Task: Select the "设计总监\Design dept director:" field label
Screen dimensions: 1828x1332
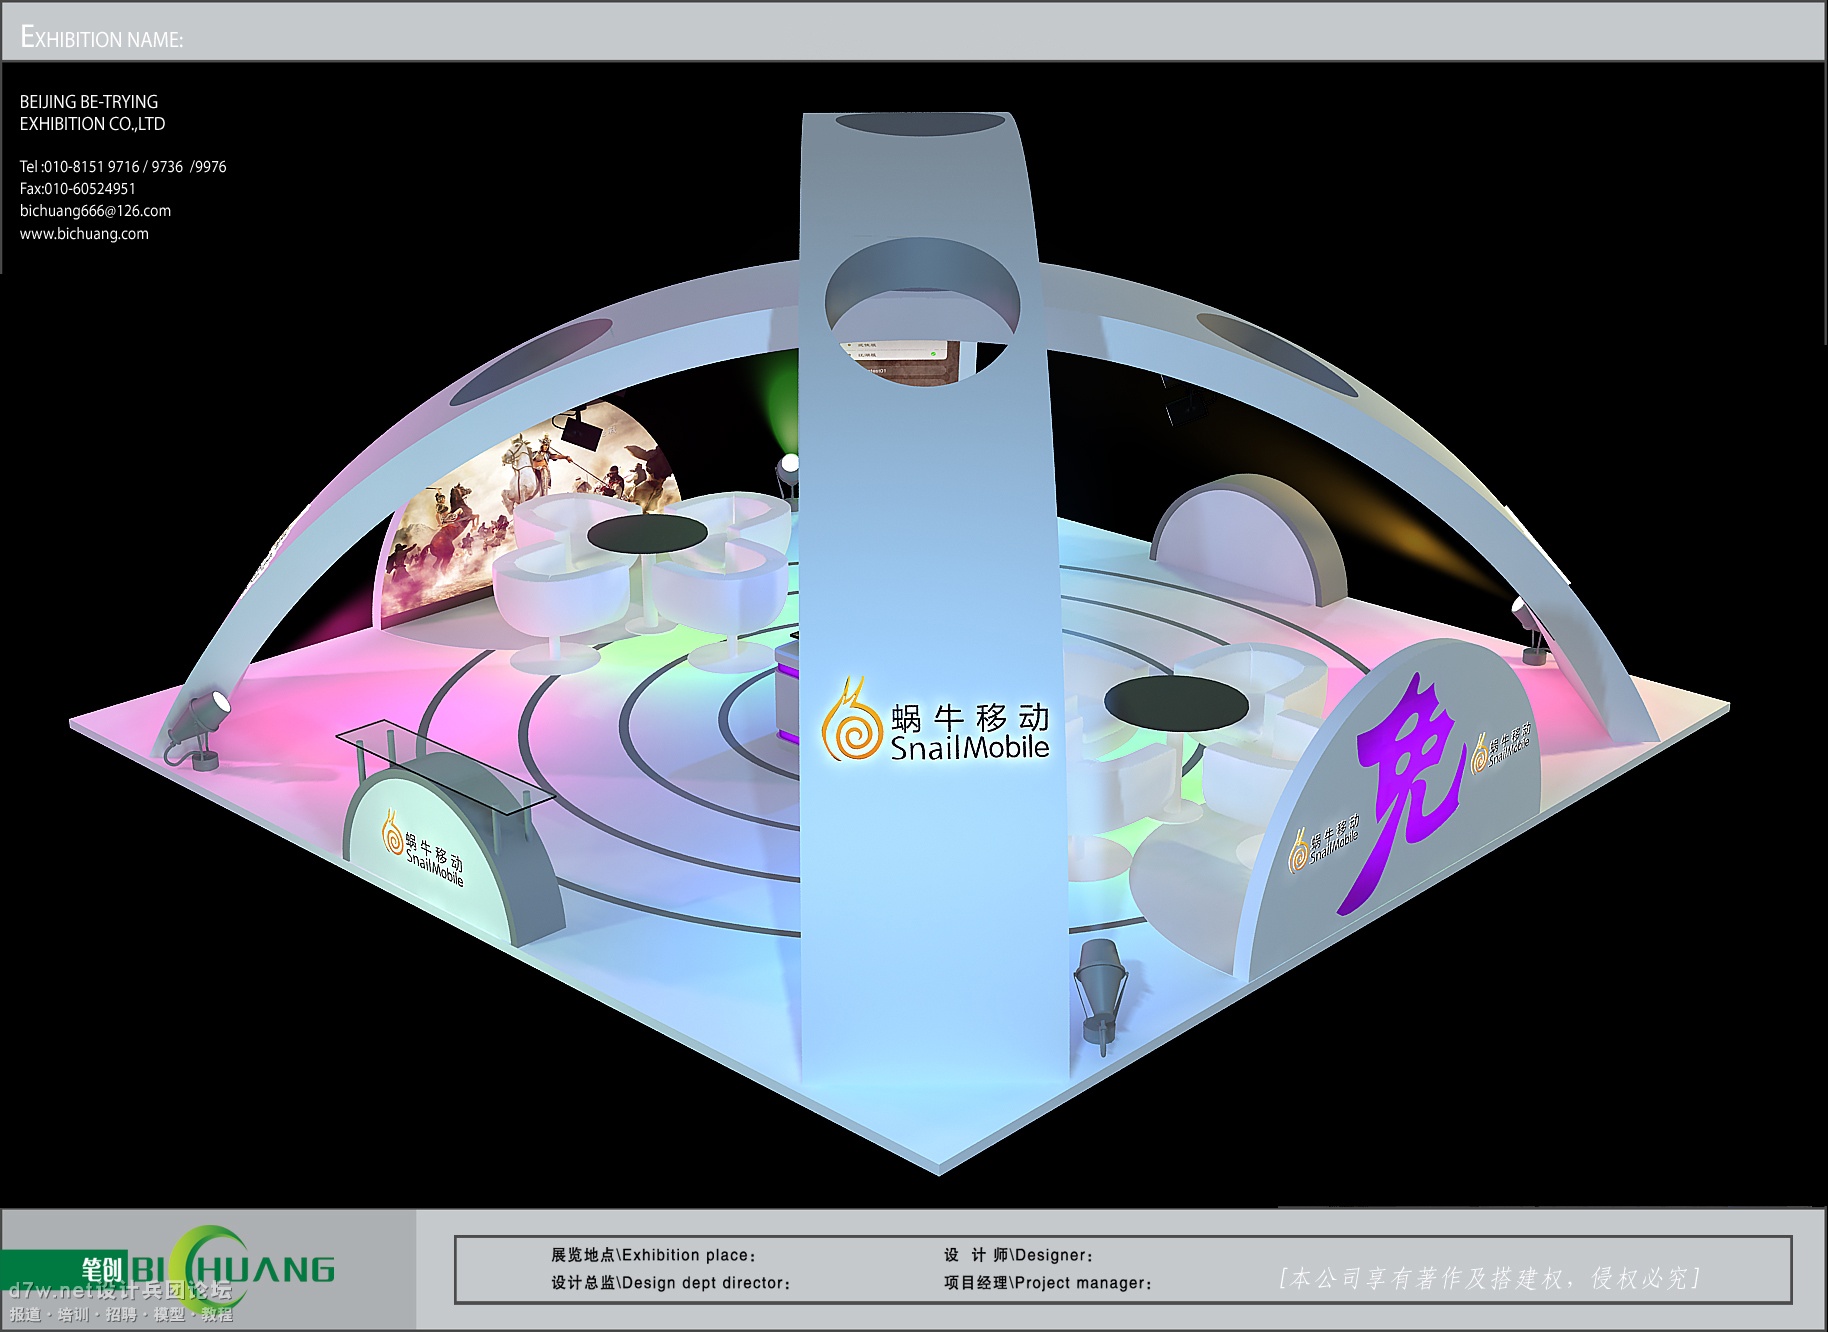Action: click(x=670, y=1283)
